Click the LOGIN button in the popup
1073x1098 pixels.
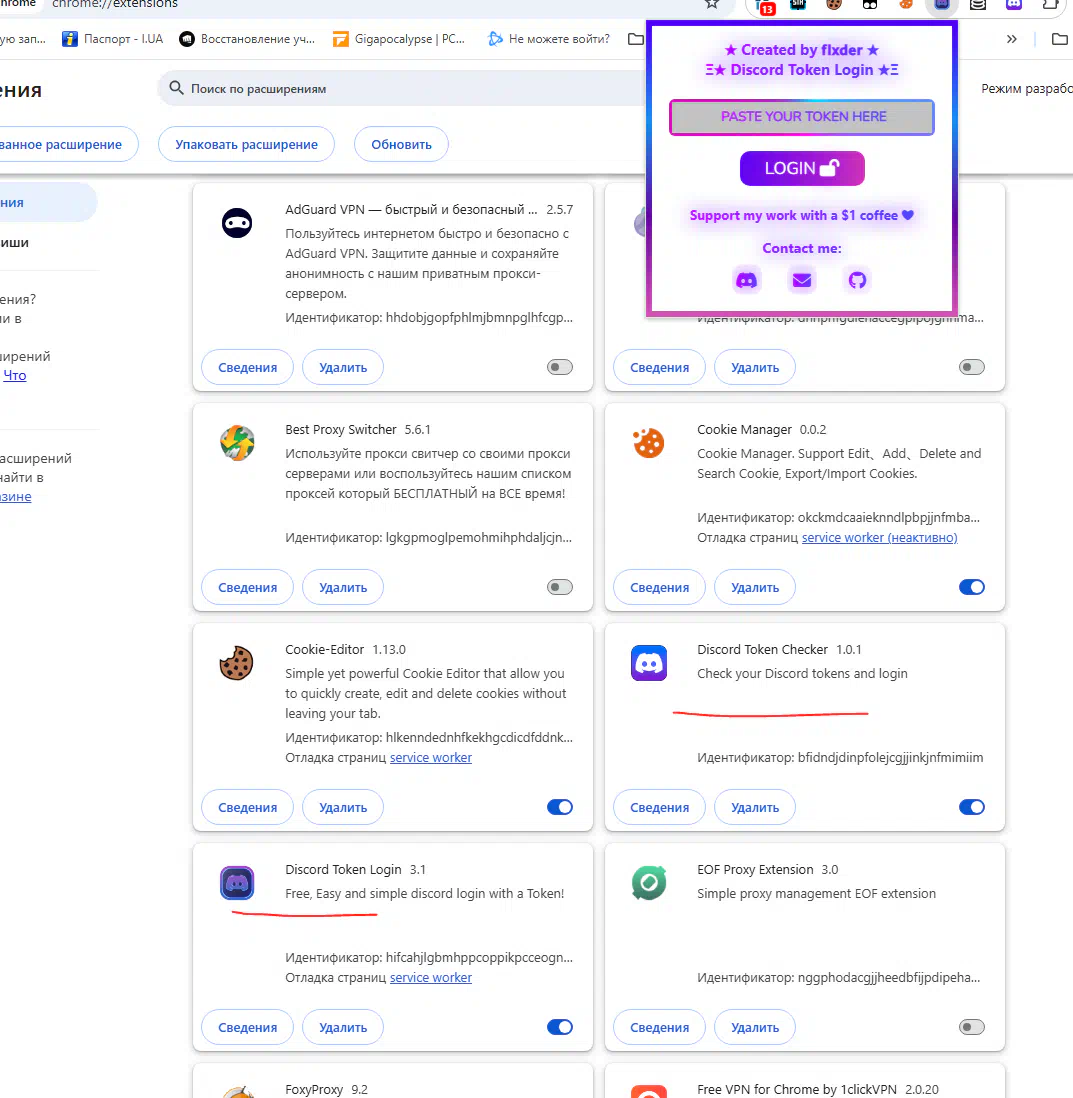click(x=802, y=168)
